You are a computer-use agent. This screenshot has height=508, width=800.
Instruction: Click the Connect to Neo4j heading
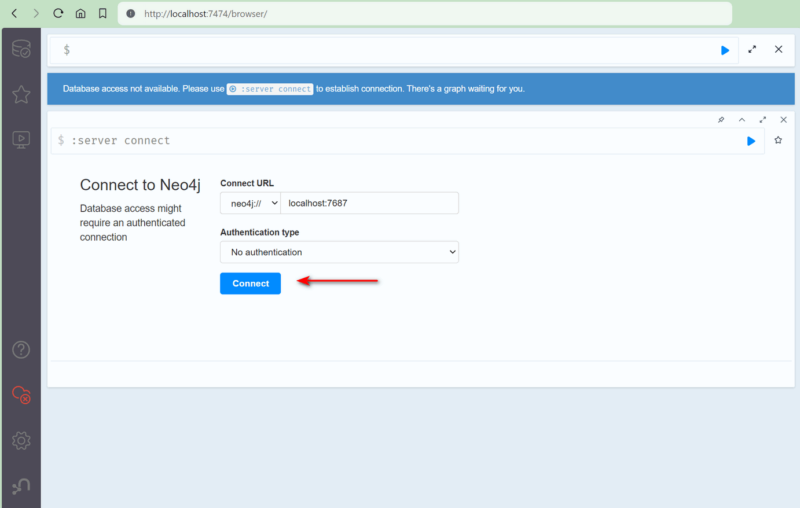[x=140, y=185]
